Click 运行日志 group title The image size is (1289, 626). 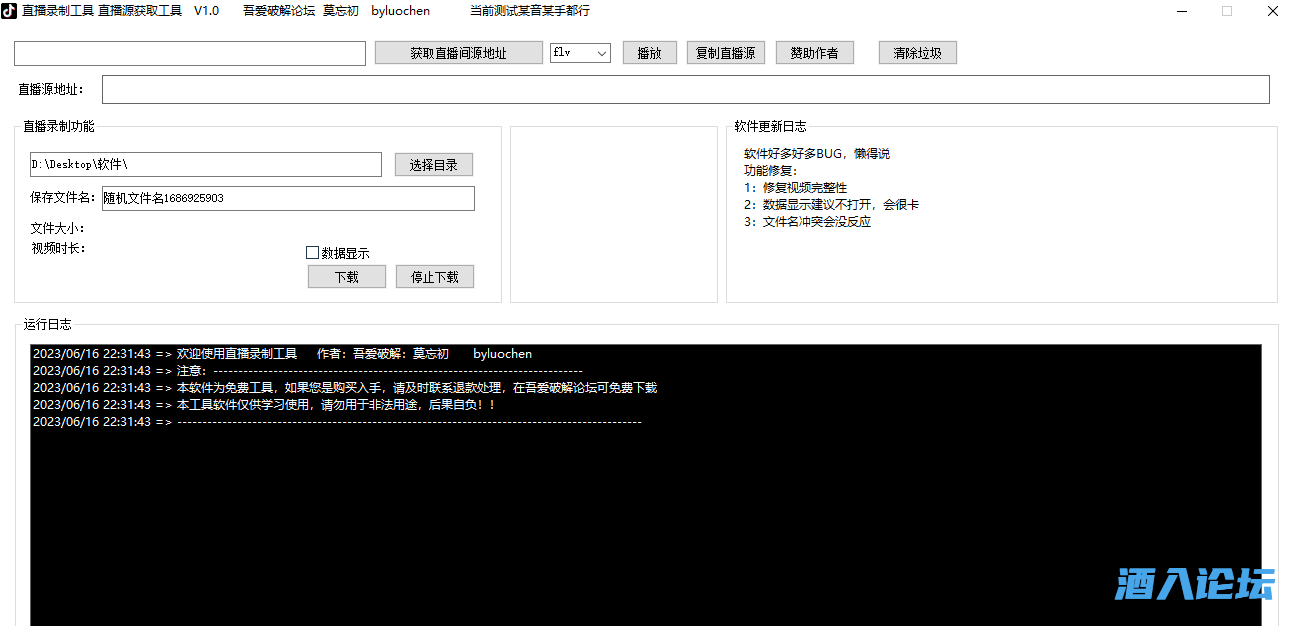(x=48, y=325)
